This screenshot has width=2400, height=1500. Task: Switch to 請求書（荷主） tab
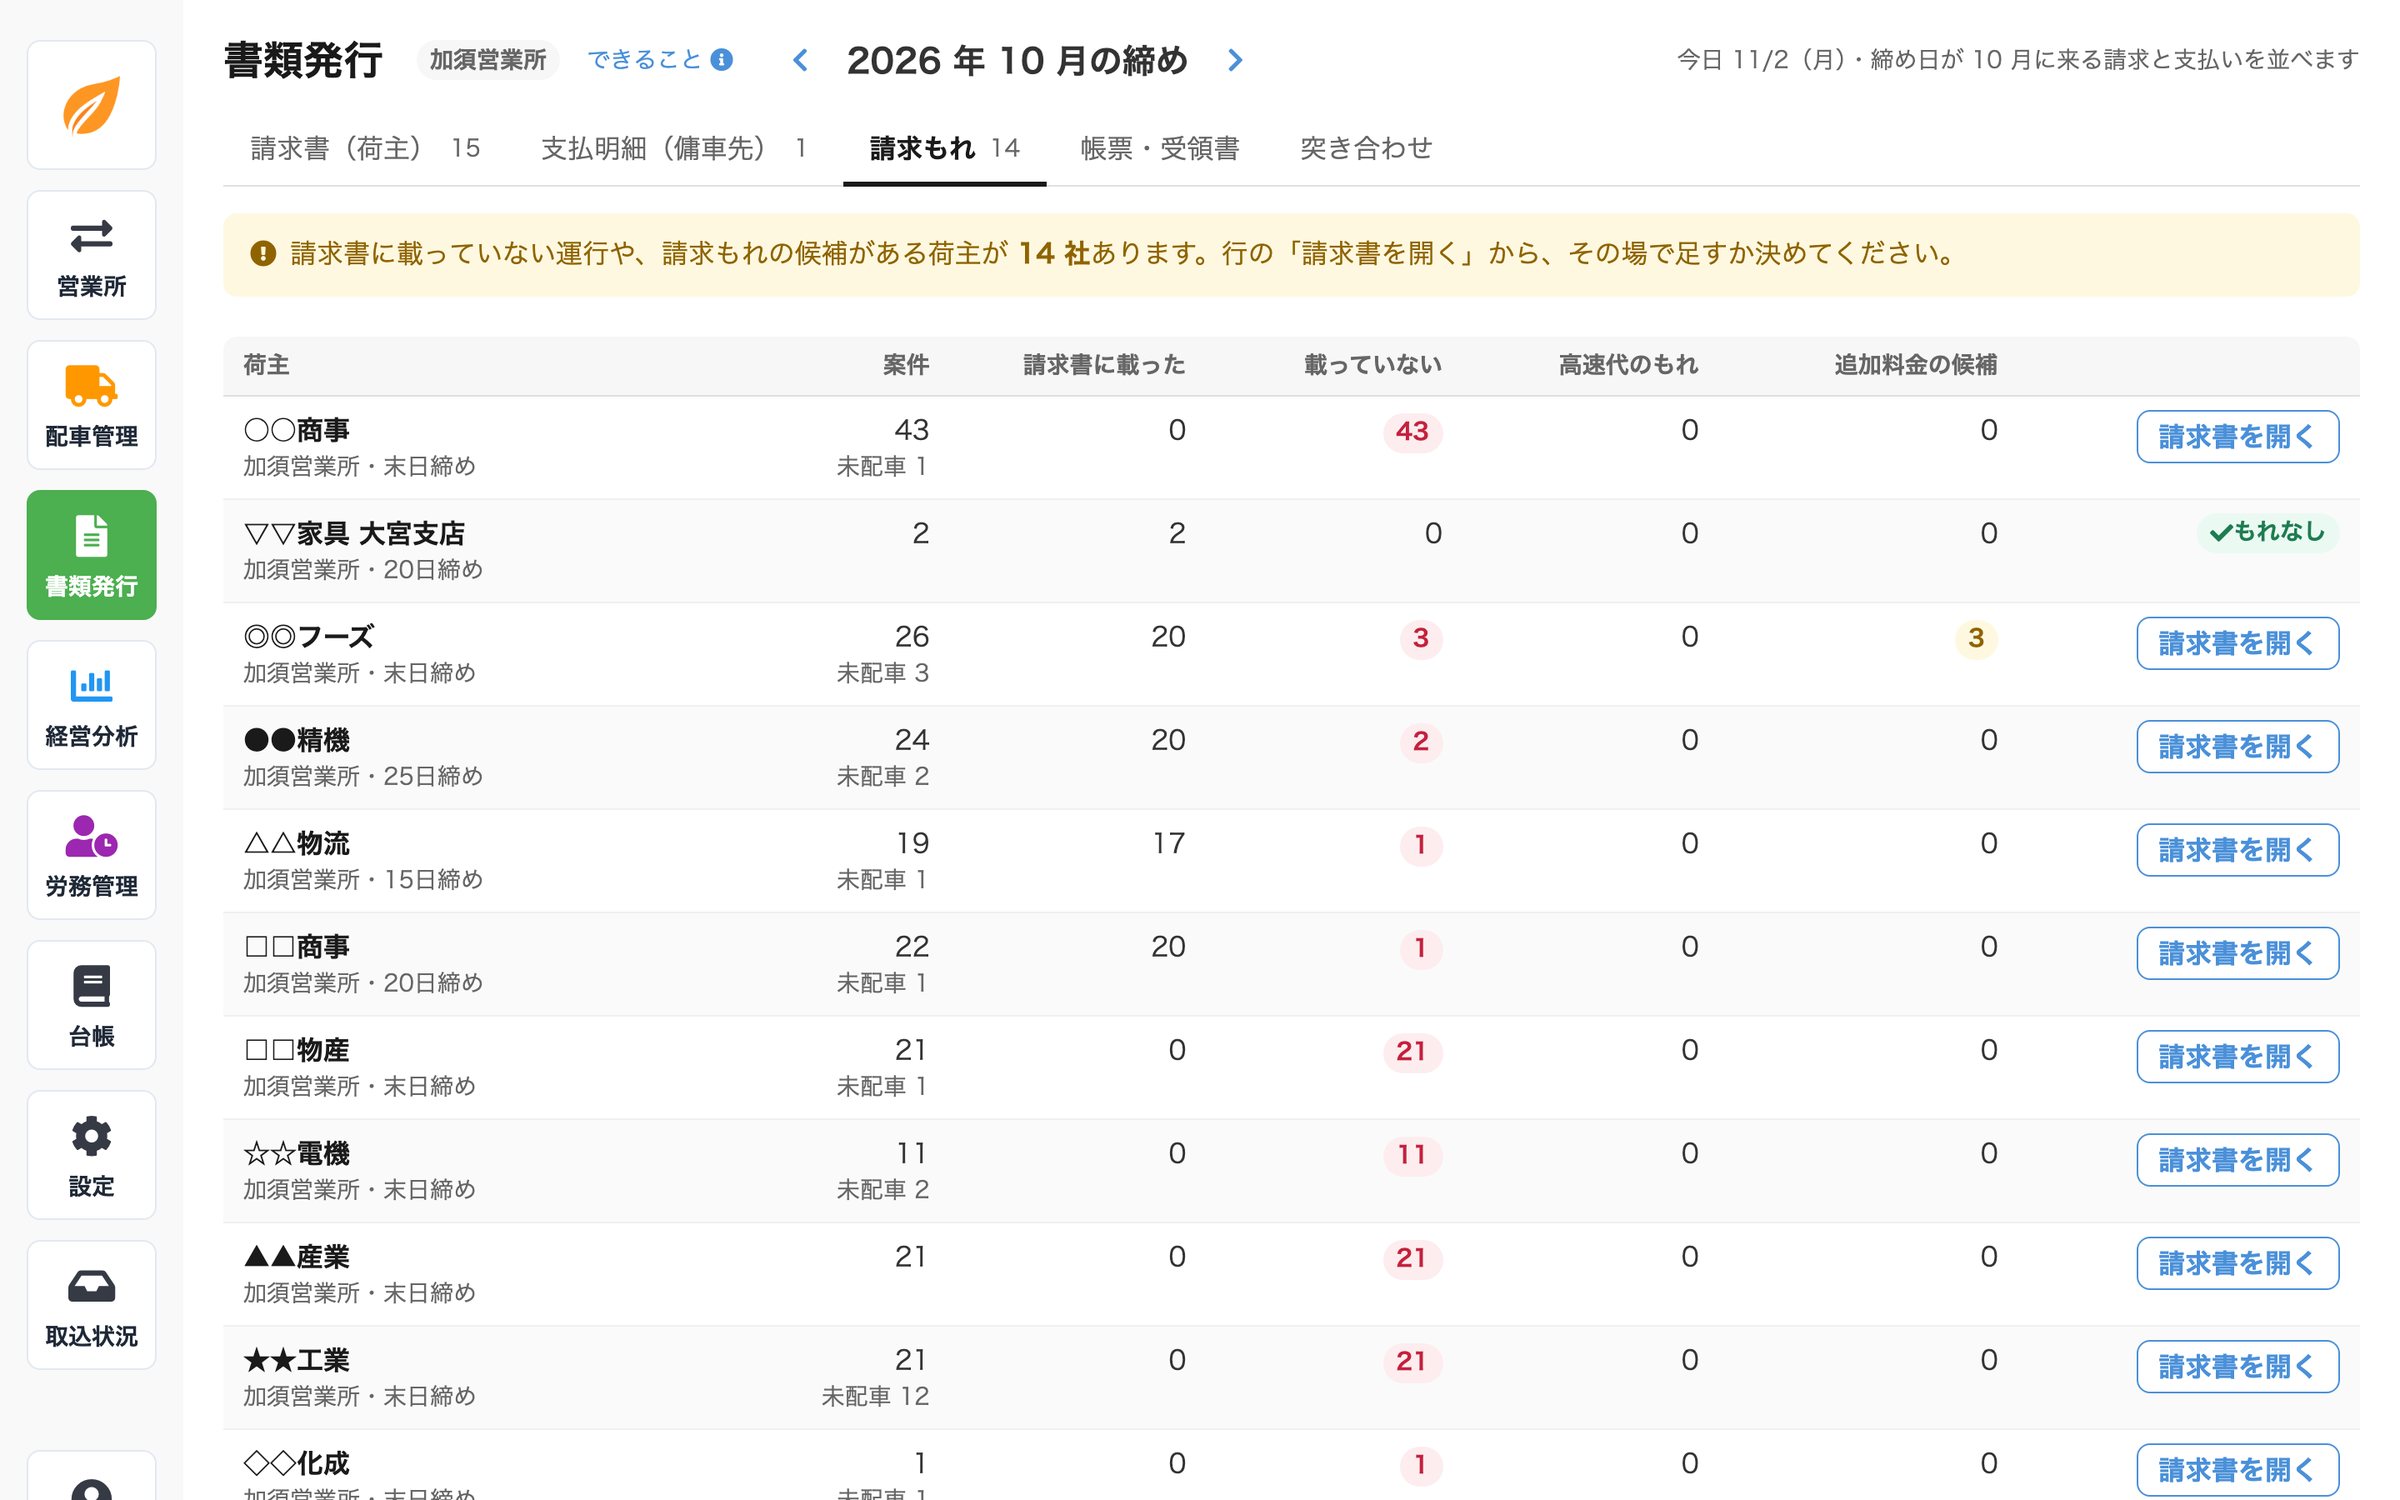(x=365, y=148)
